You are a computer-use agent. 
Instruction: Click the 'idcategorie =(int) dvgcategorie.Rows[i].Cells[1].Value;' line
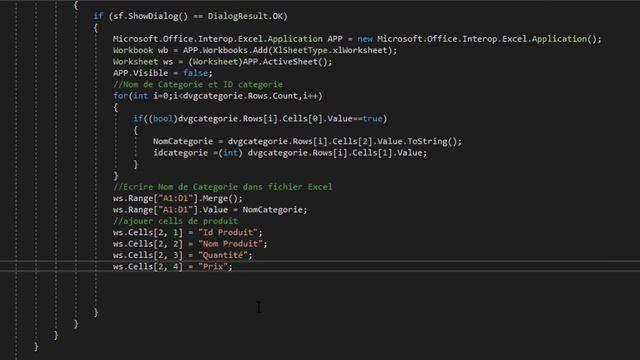click(290, 153)
